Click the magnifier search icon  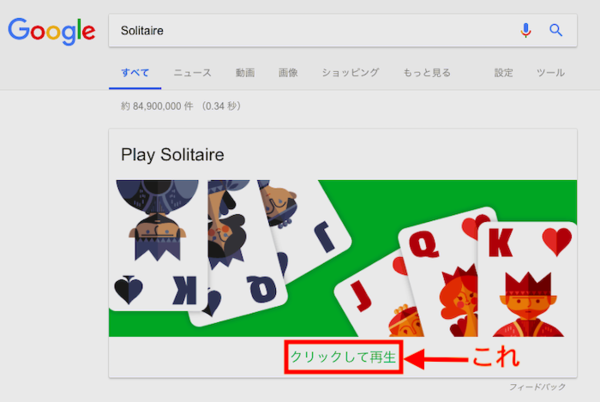(556, 30)
